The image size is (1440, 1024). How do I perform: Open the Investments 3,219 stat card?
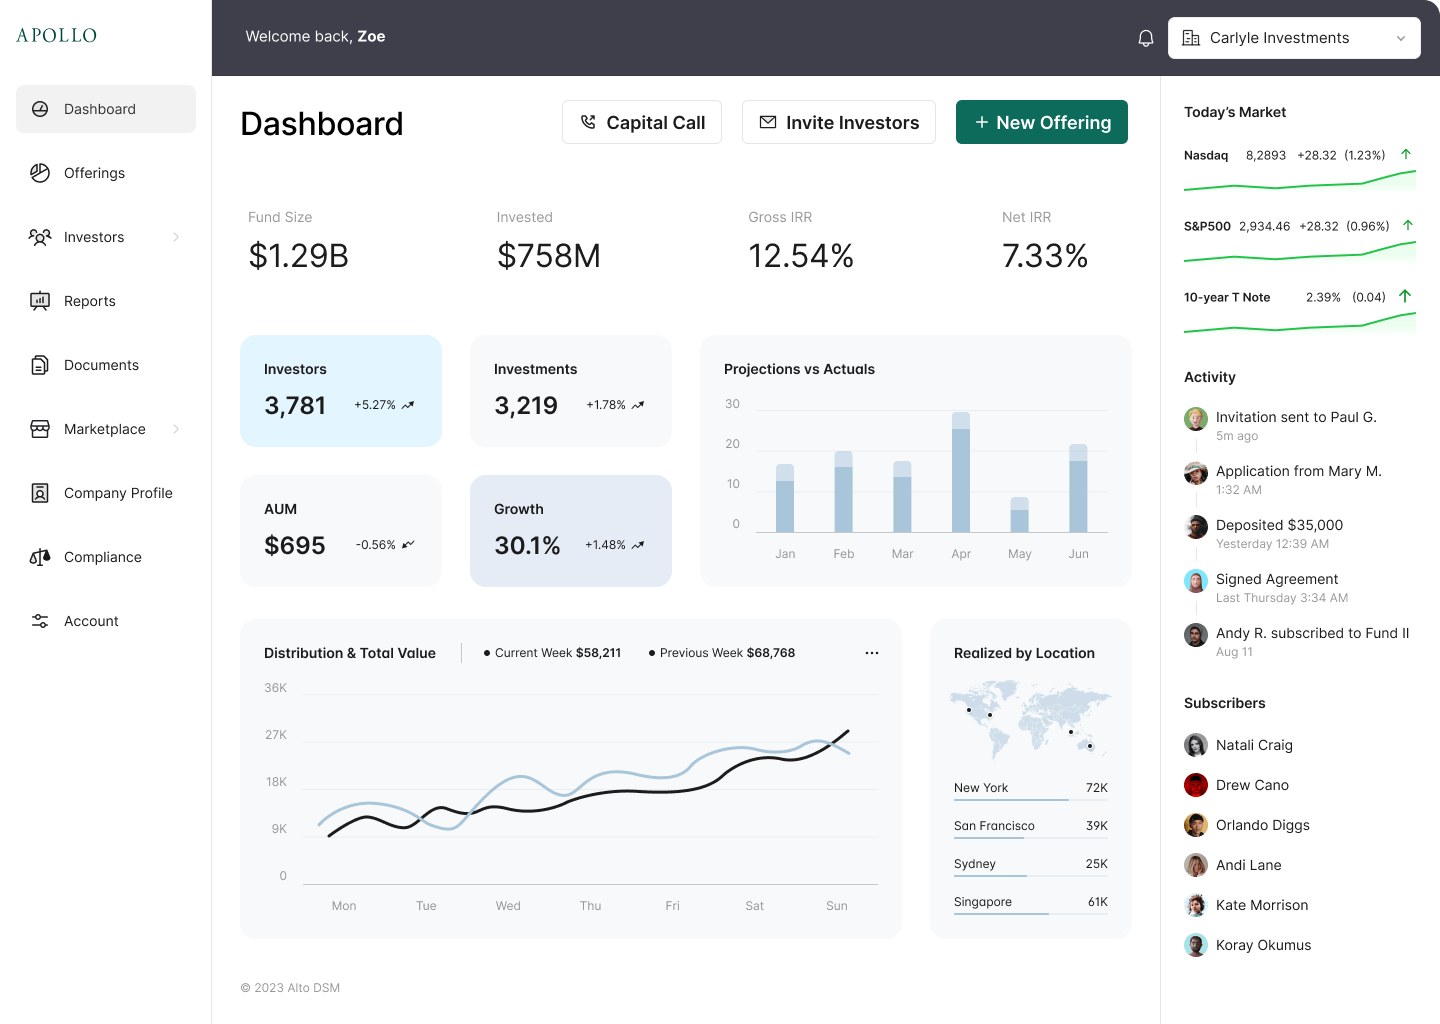point(571,391)
